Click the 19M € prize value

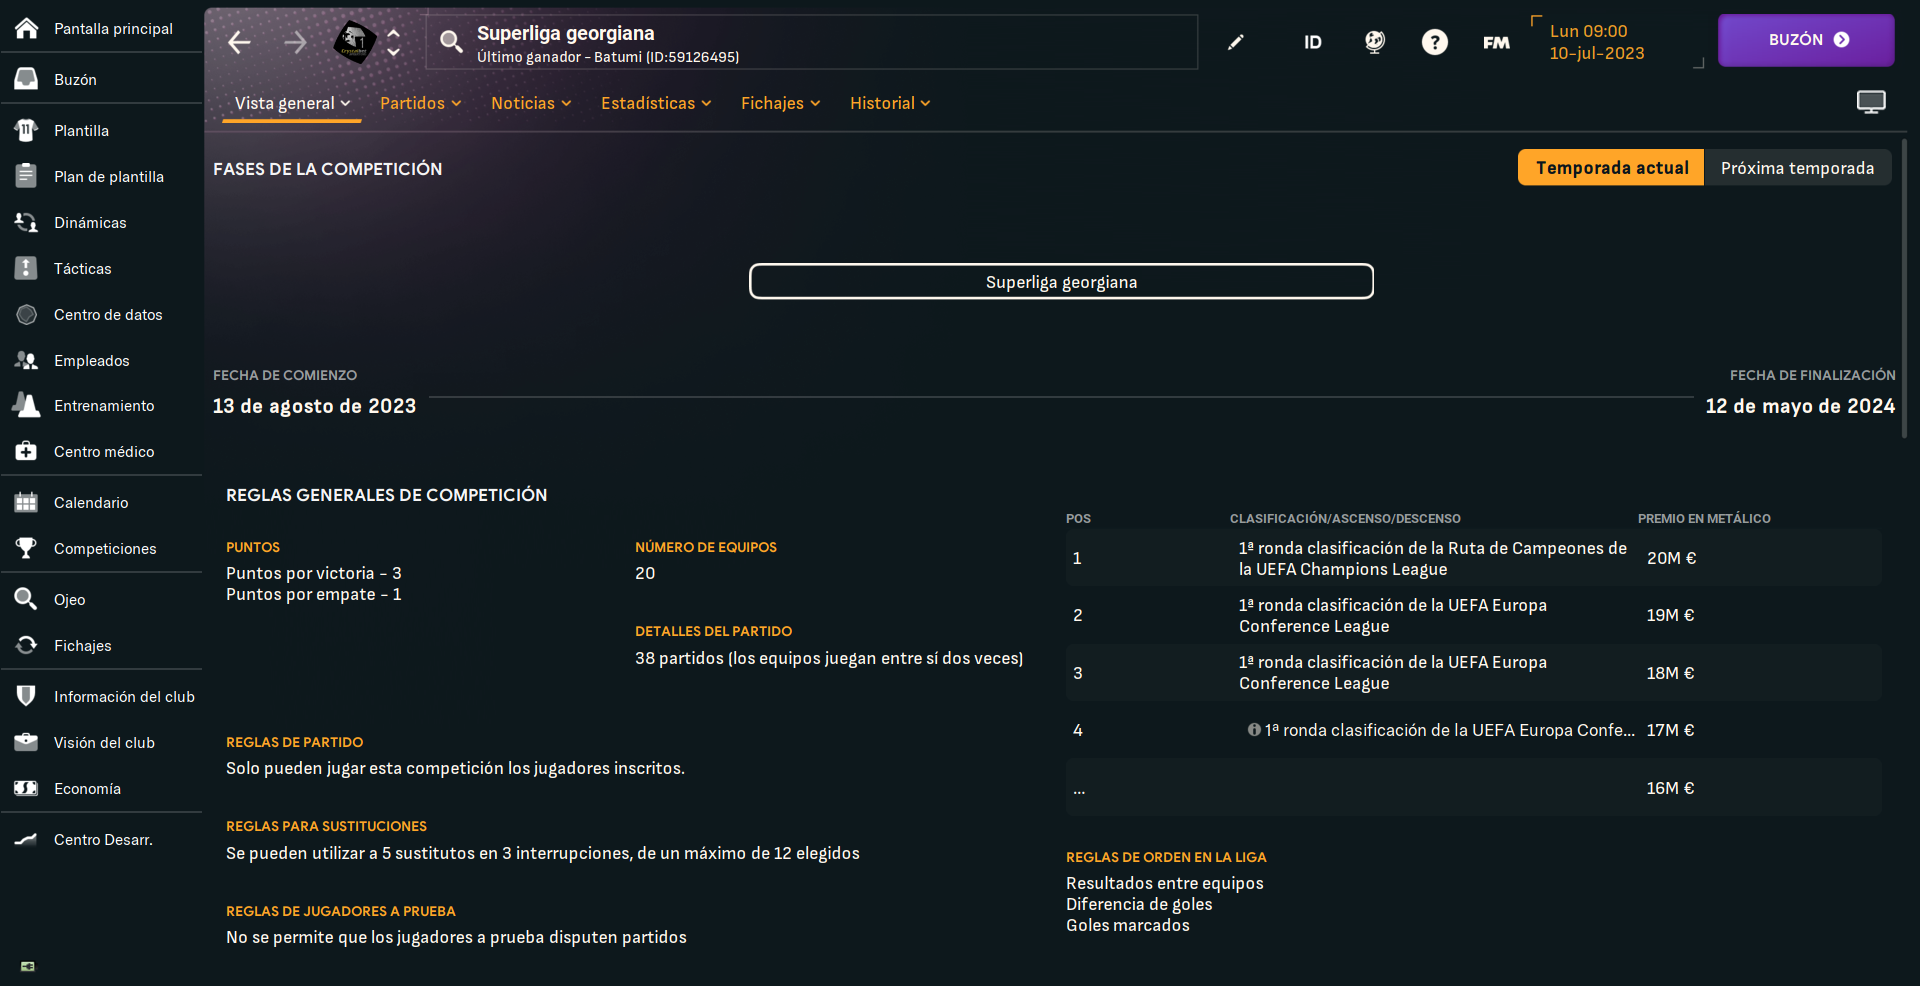[x=1670, y=615]
